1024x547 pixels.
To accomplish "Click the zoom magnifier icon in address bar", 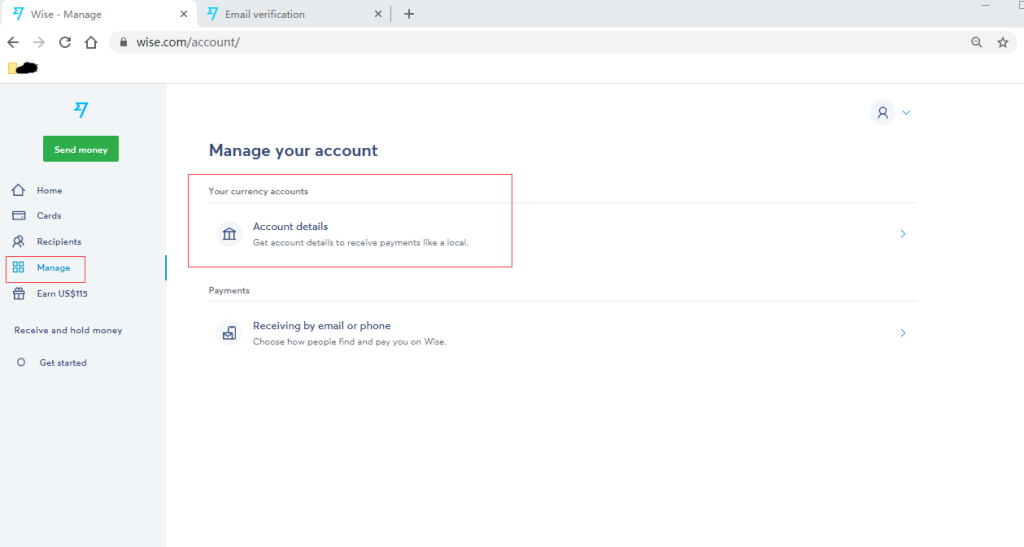I will 976,42.
